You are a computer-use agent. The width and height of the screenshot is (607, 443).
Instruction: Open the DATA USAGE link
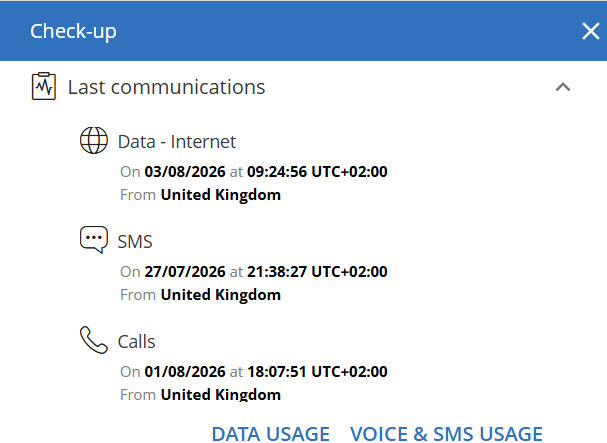(271, 434)
